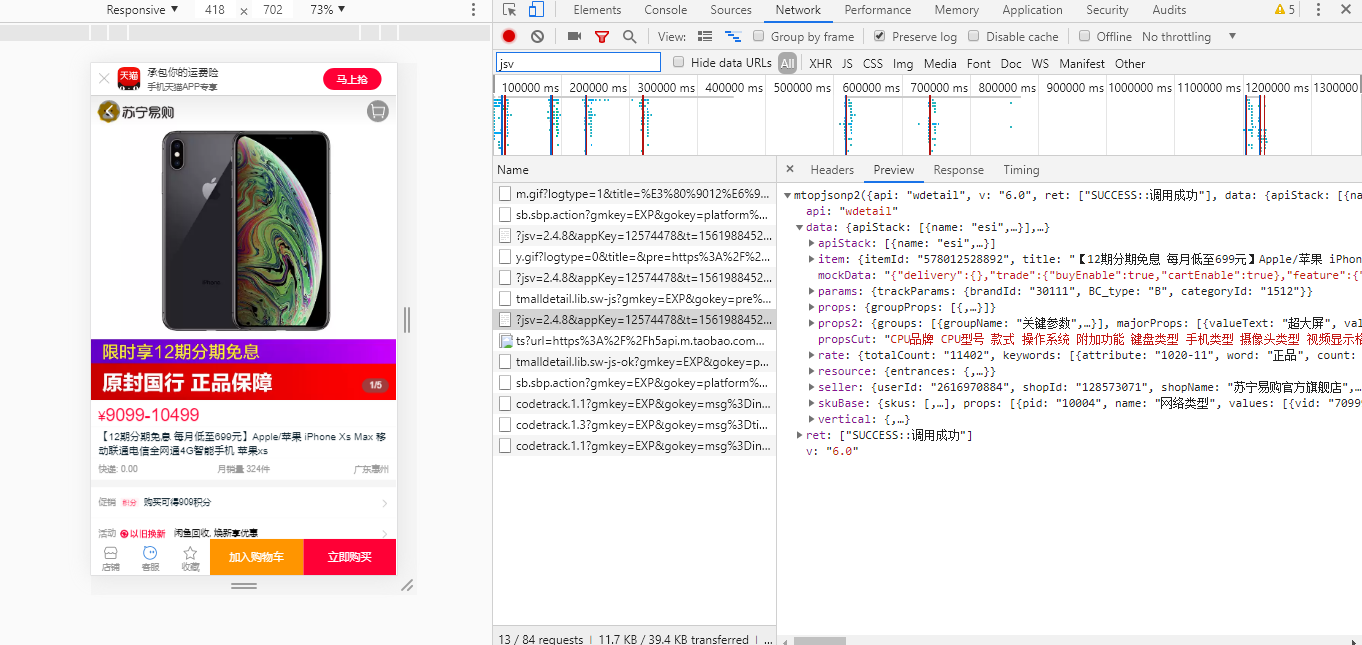Switch to the Elements tab
1362x645 pixels.
pyautogui.click(x=597, y=10)
